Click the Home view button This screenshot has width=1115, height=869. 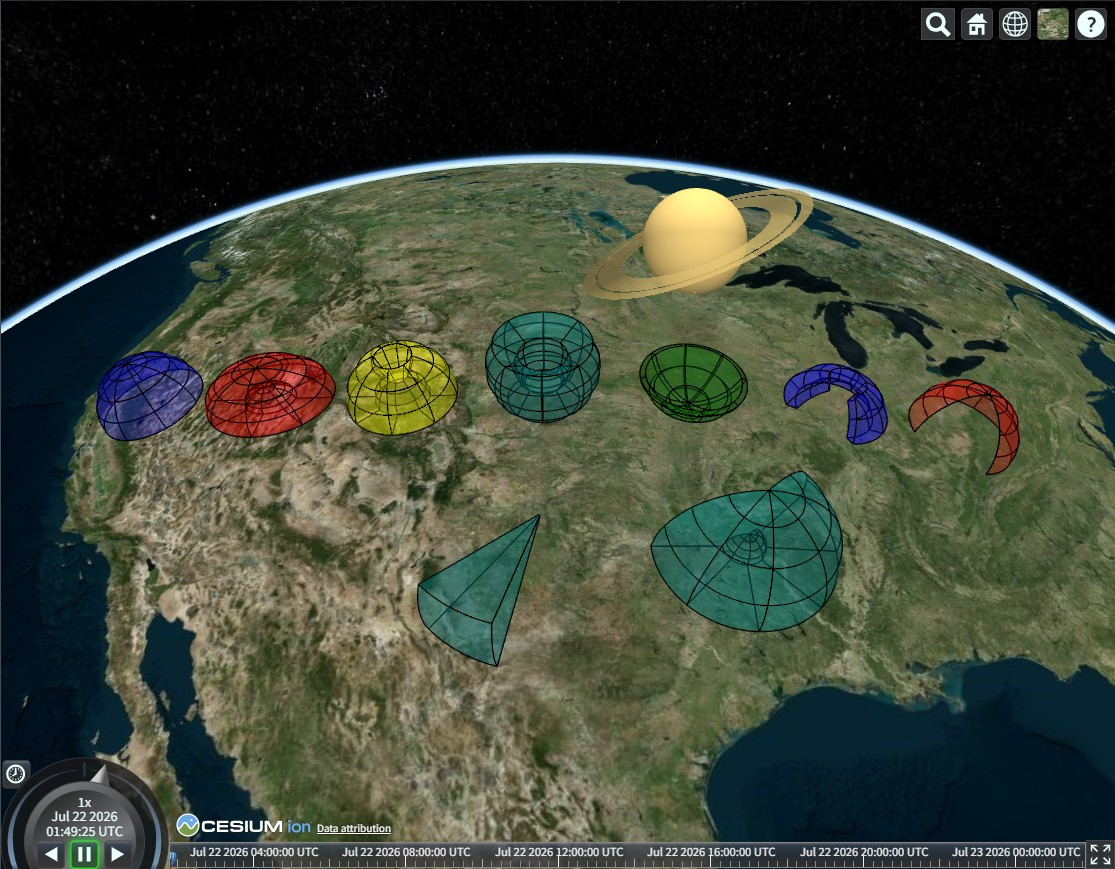(x=976, y=24)
